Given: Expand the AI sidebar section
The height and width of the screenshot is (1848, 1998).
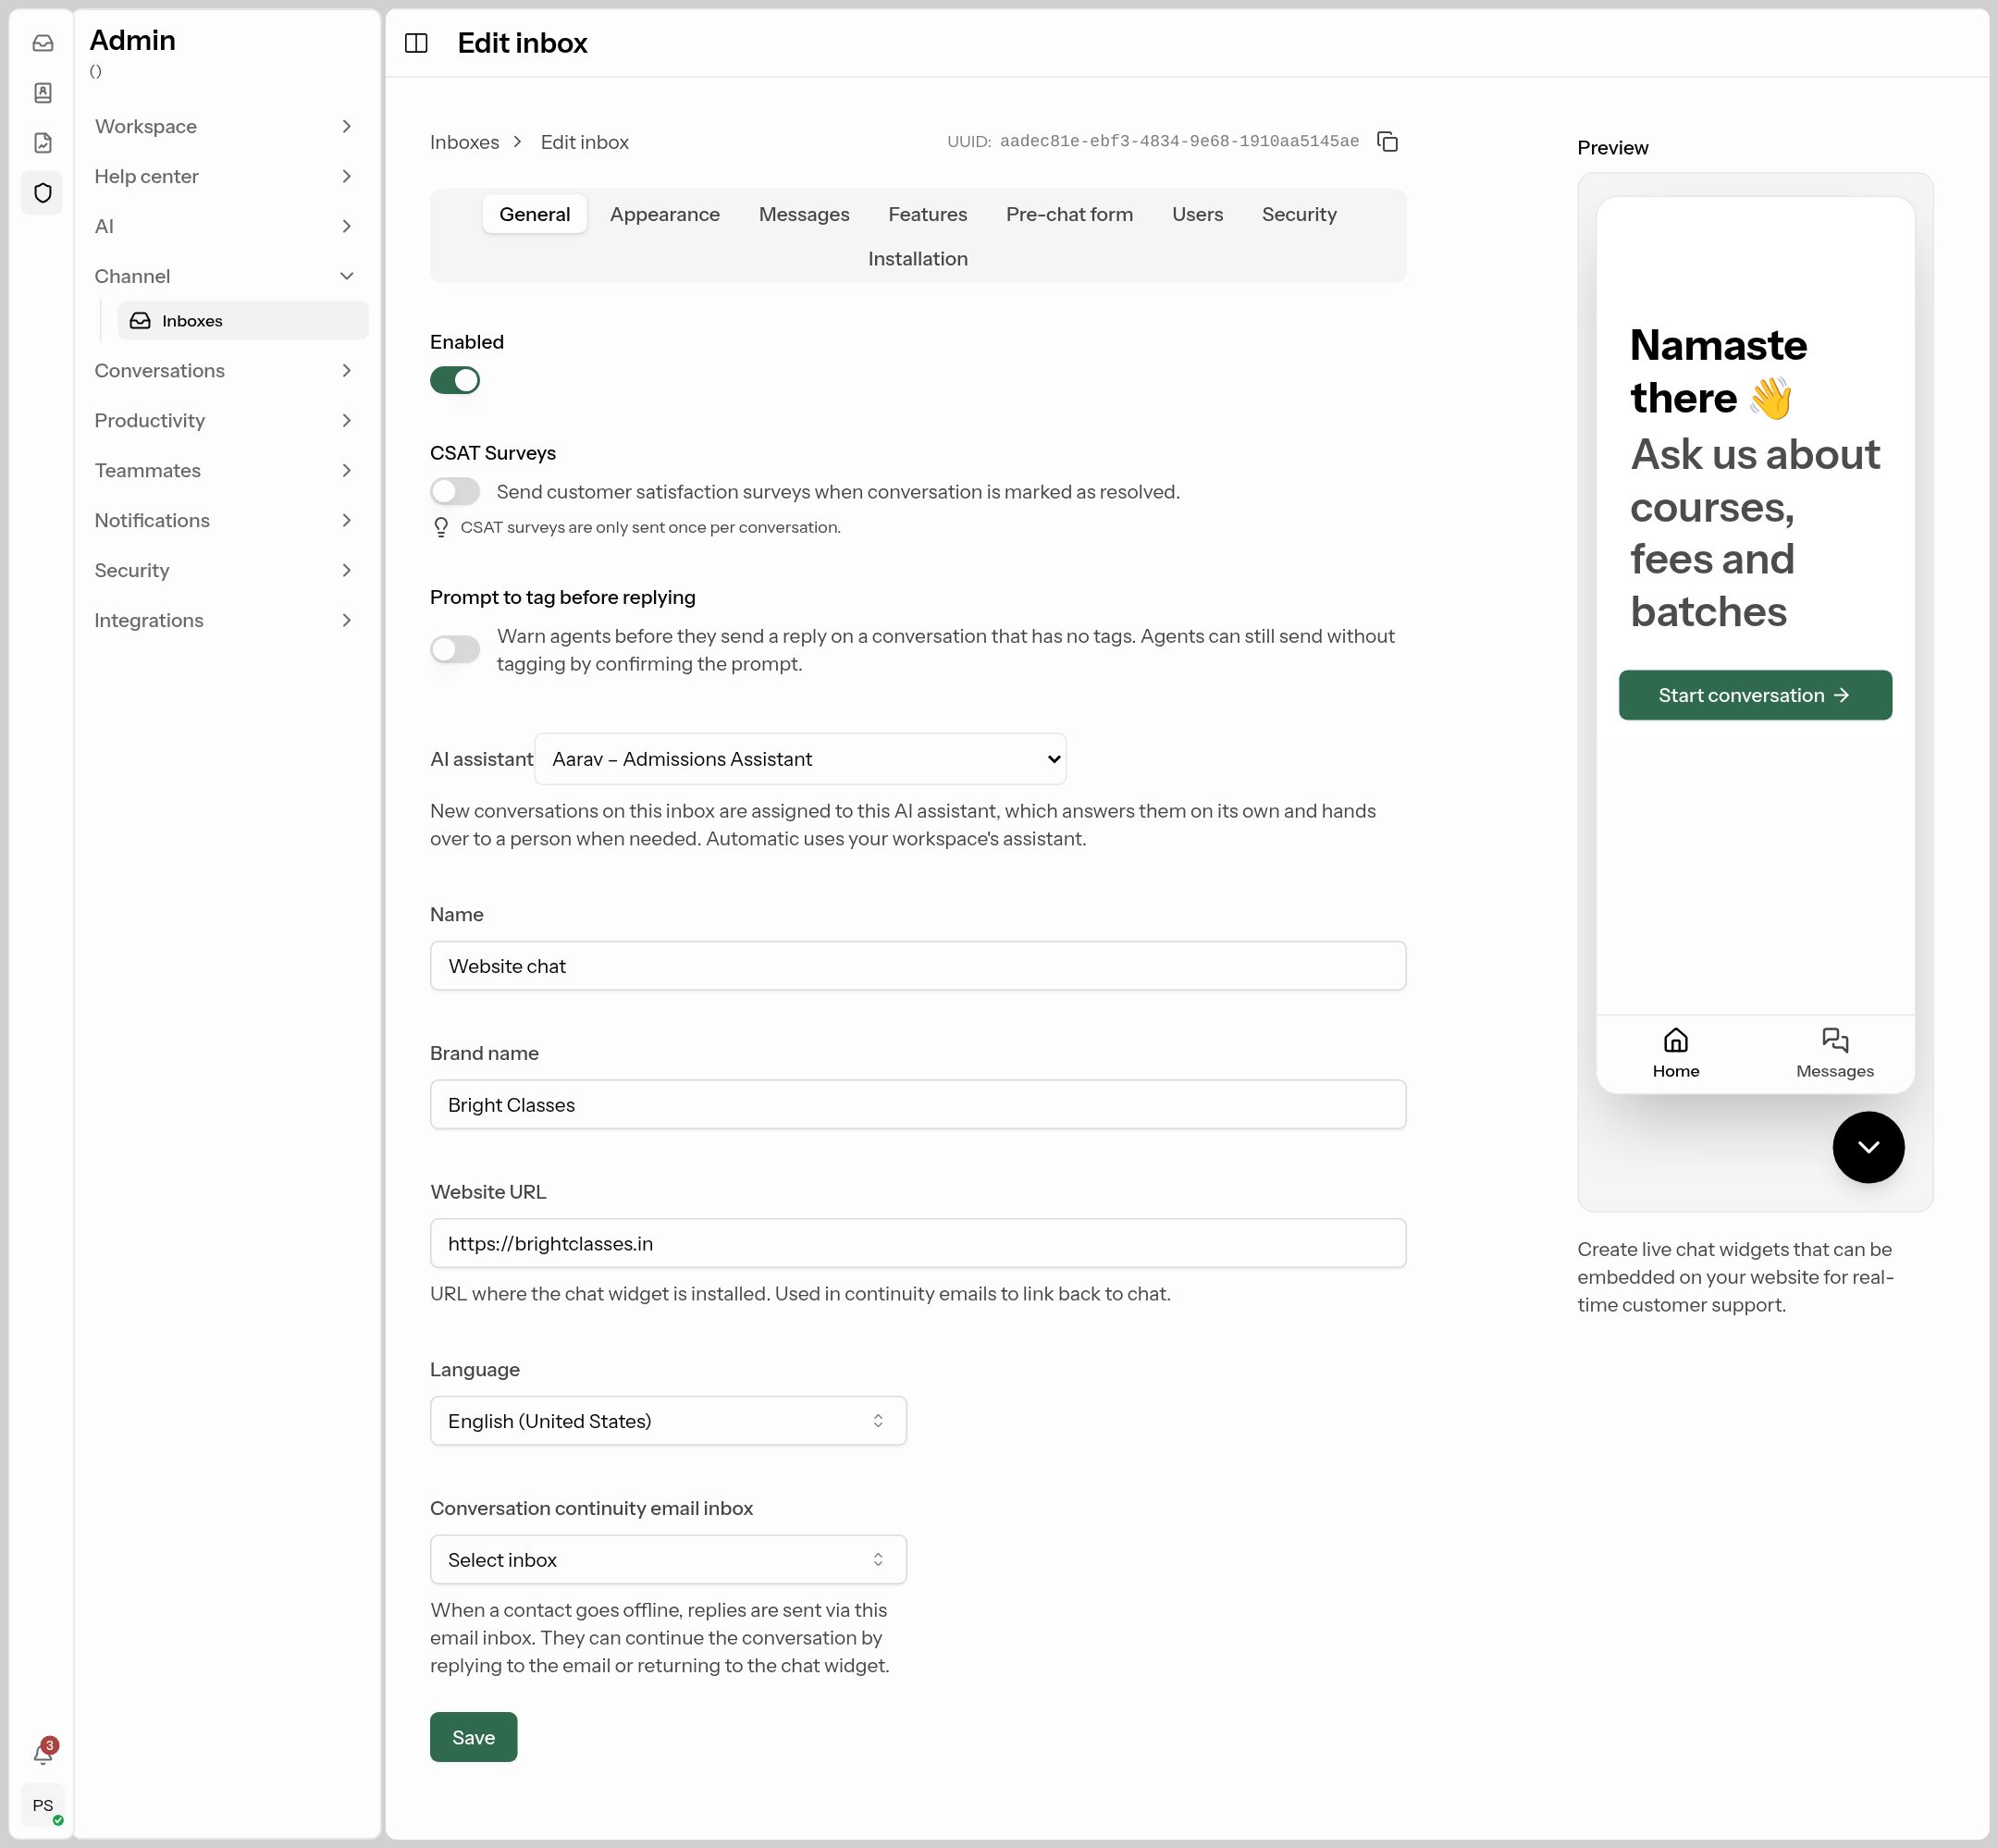Looking at the screenshot, I should pyautogui.click(x=224, y=226).
